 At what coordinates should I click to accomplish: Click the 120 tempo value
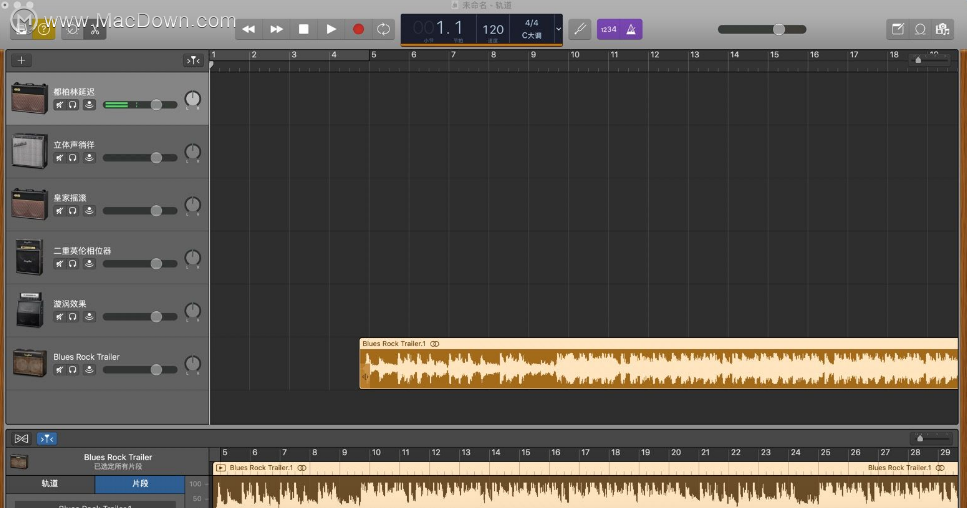click(x=493, y=29)
